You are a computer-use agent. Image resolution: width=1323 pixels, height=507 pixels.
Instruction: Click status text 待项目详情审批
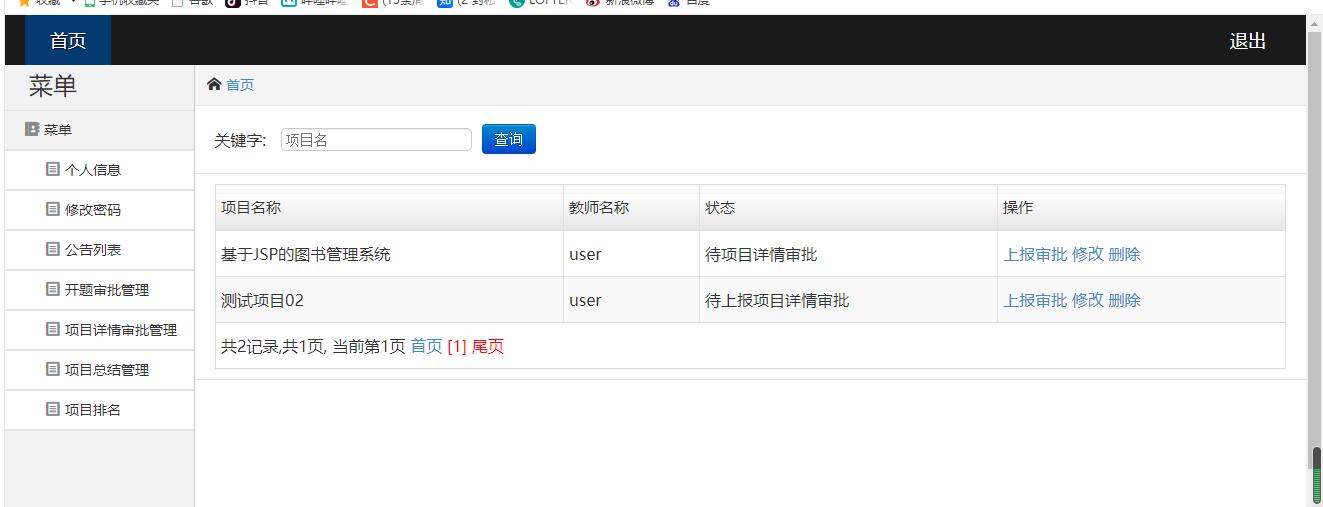(x=761, y=254)
